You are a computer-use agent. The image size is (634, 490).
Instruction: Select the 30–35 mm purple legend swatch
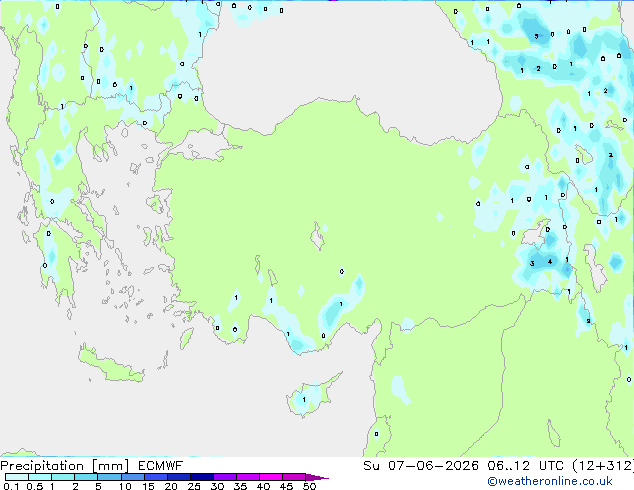tap(225, 477)
